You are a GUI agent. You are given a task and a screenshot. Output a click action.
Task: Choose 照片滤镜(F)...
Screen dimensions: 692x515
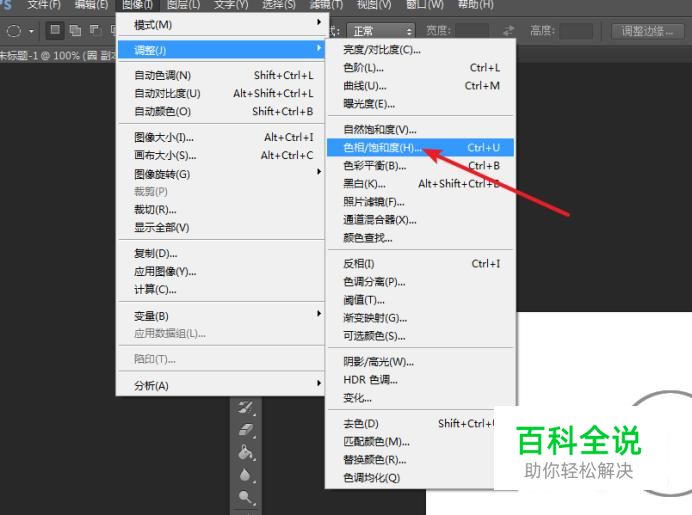pyautogui.click(x=420, y=202)
